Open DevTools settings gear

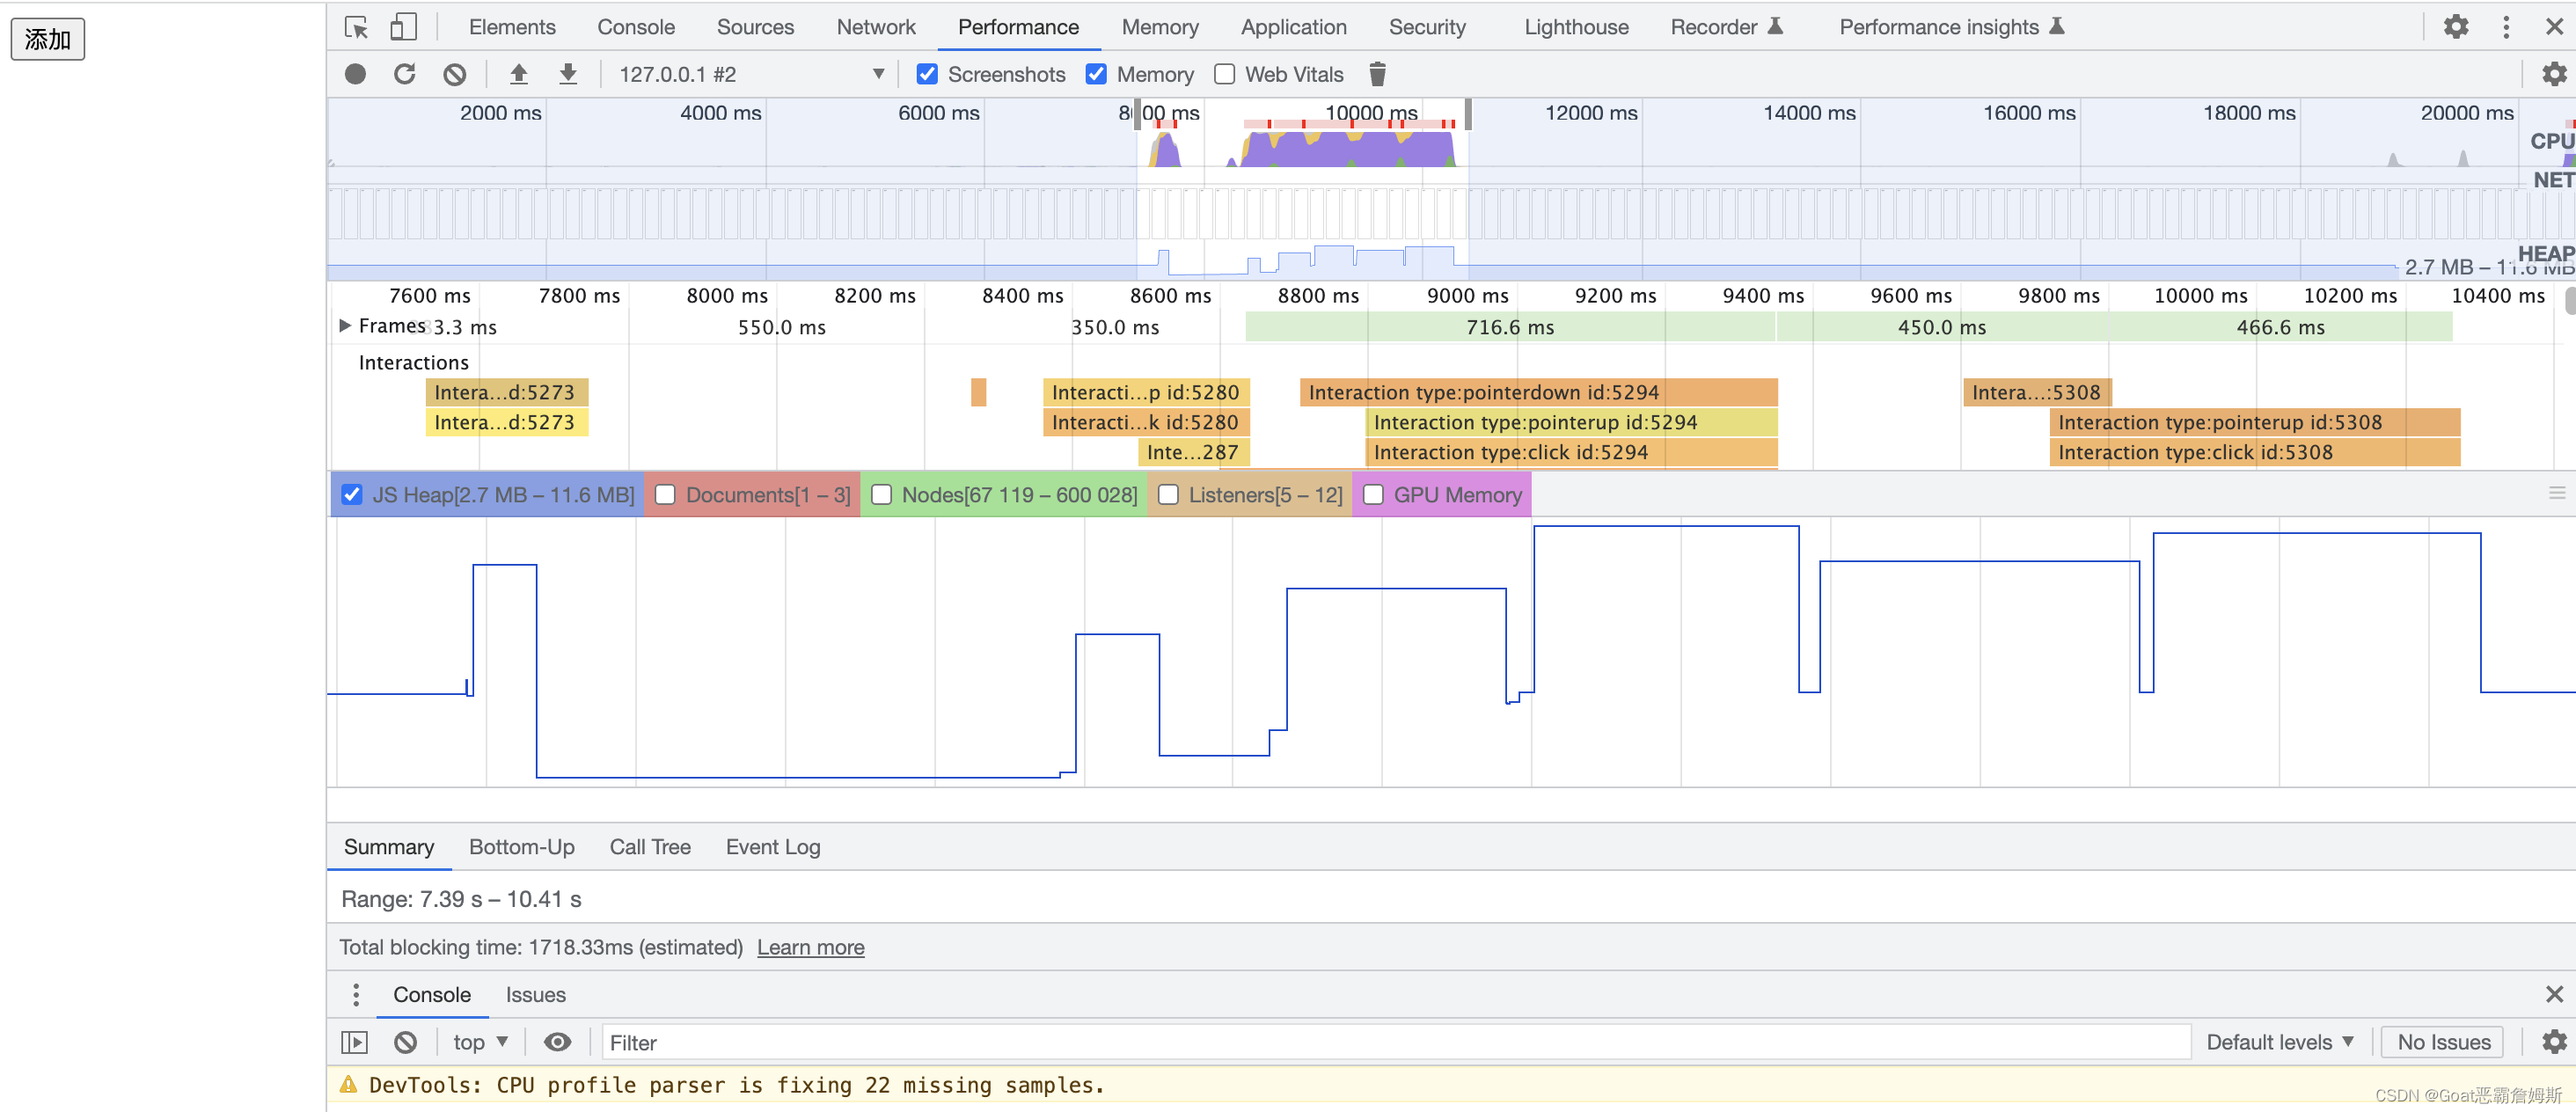2456,27
